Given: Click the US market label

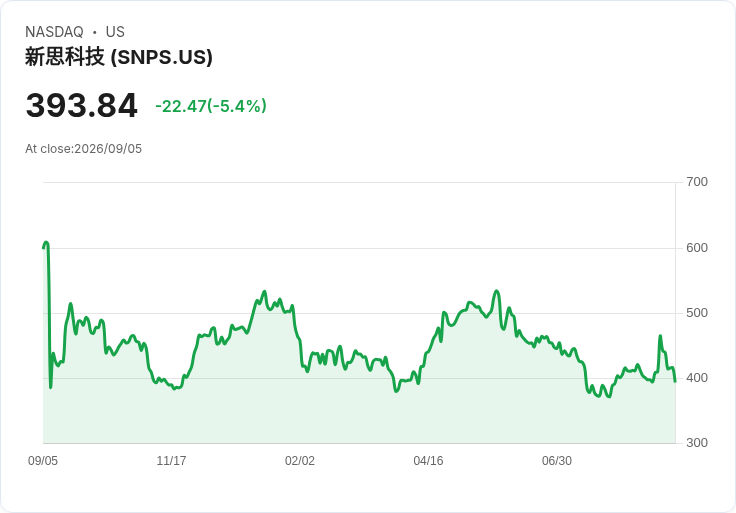Looking at the screenshot, I should click(115, 32).
